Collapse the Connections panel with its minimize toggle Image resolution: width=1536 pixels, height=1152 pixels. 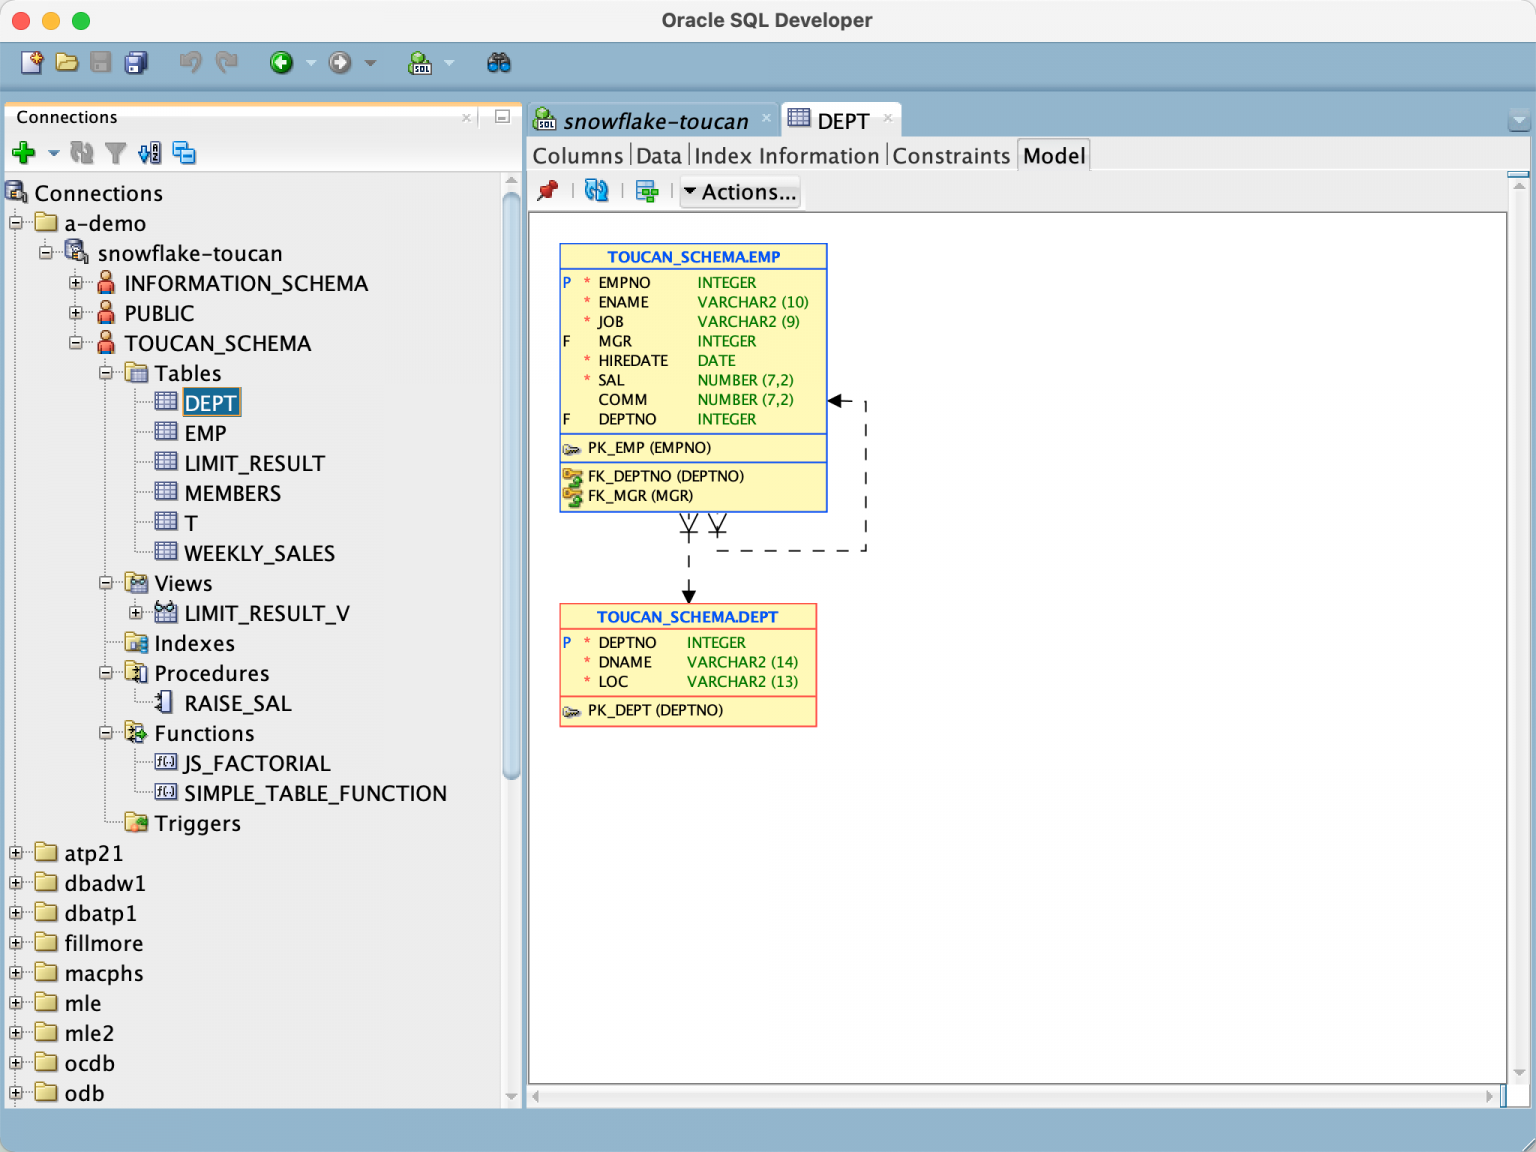coord(501,117)
